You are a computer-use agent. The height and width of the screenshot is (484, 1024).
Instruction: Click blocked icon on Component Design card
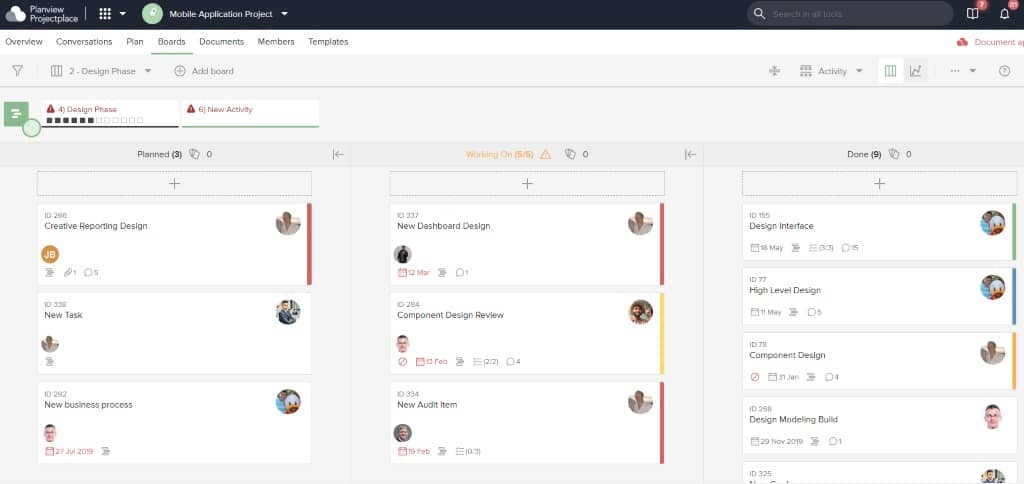[x=755, y=377]
